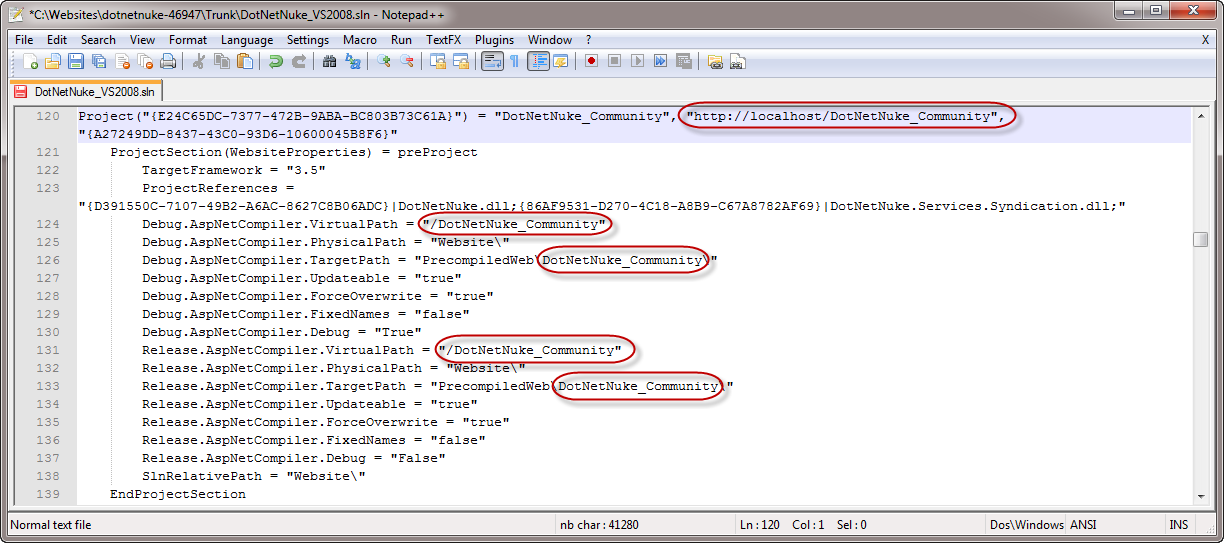Click the vertical scrollbar thumb
The image size is (1224, 543).
click(1200, 239)
